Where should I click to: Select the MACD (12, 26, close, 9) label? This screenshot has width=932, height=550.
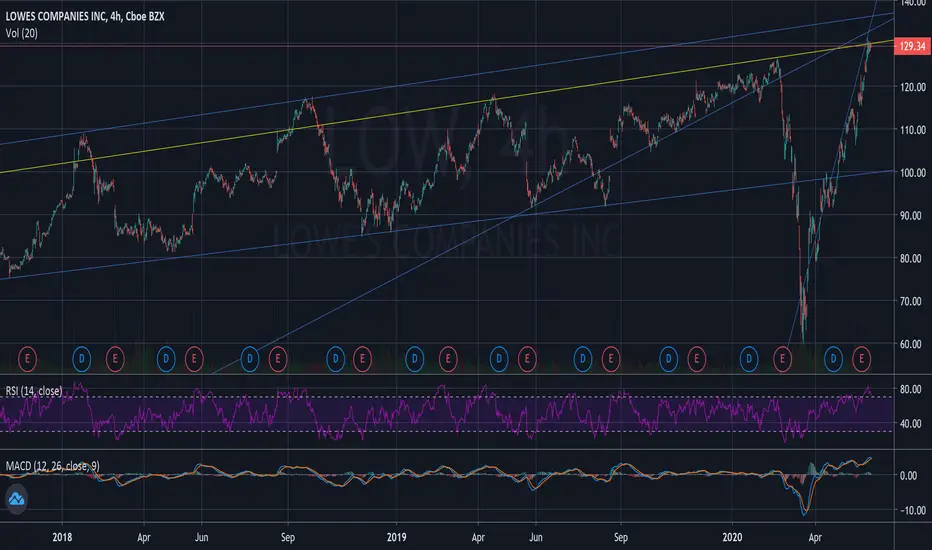(x=52, y=466)
